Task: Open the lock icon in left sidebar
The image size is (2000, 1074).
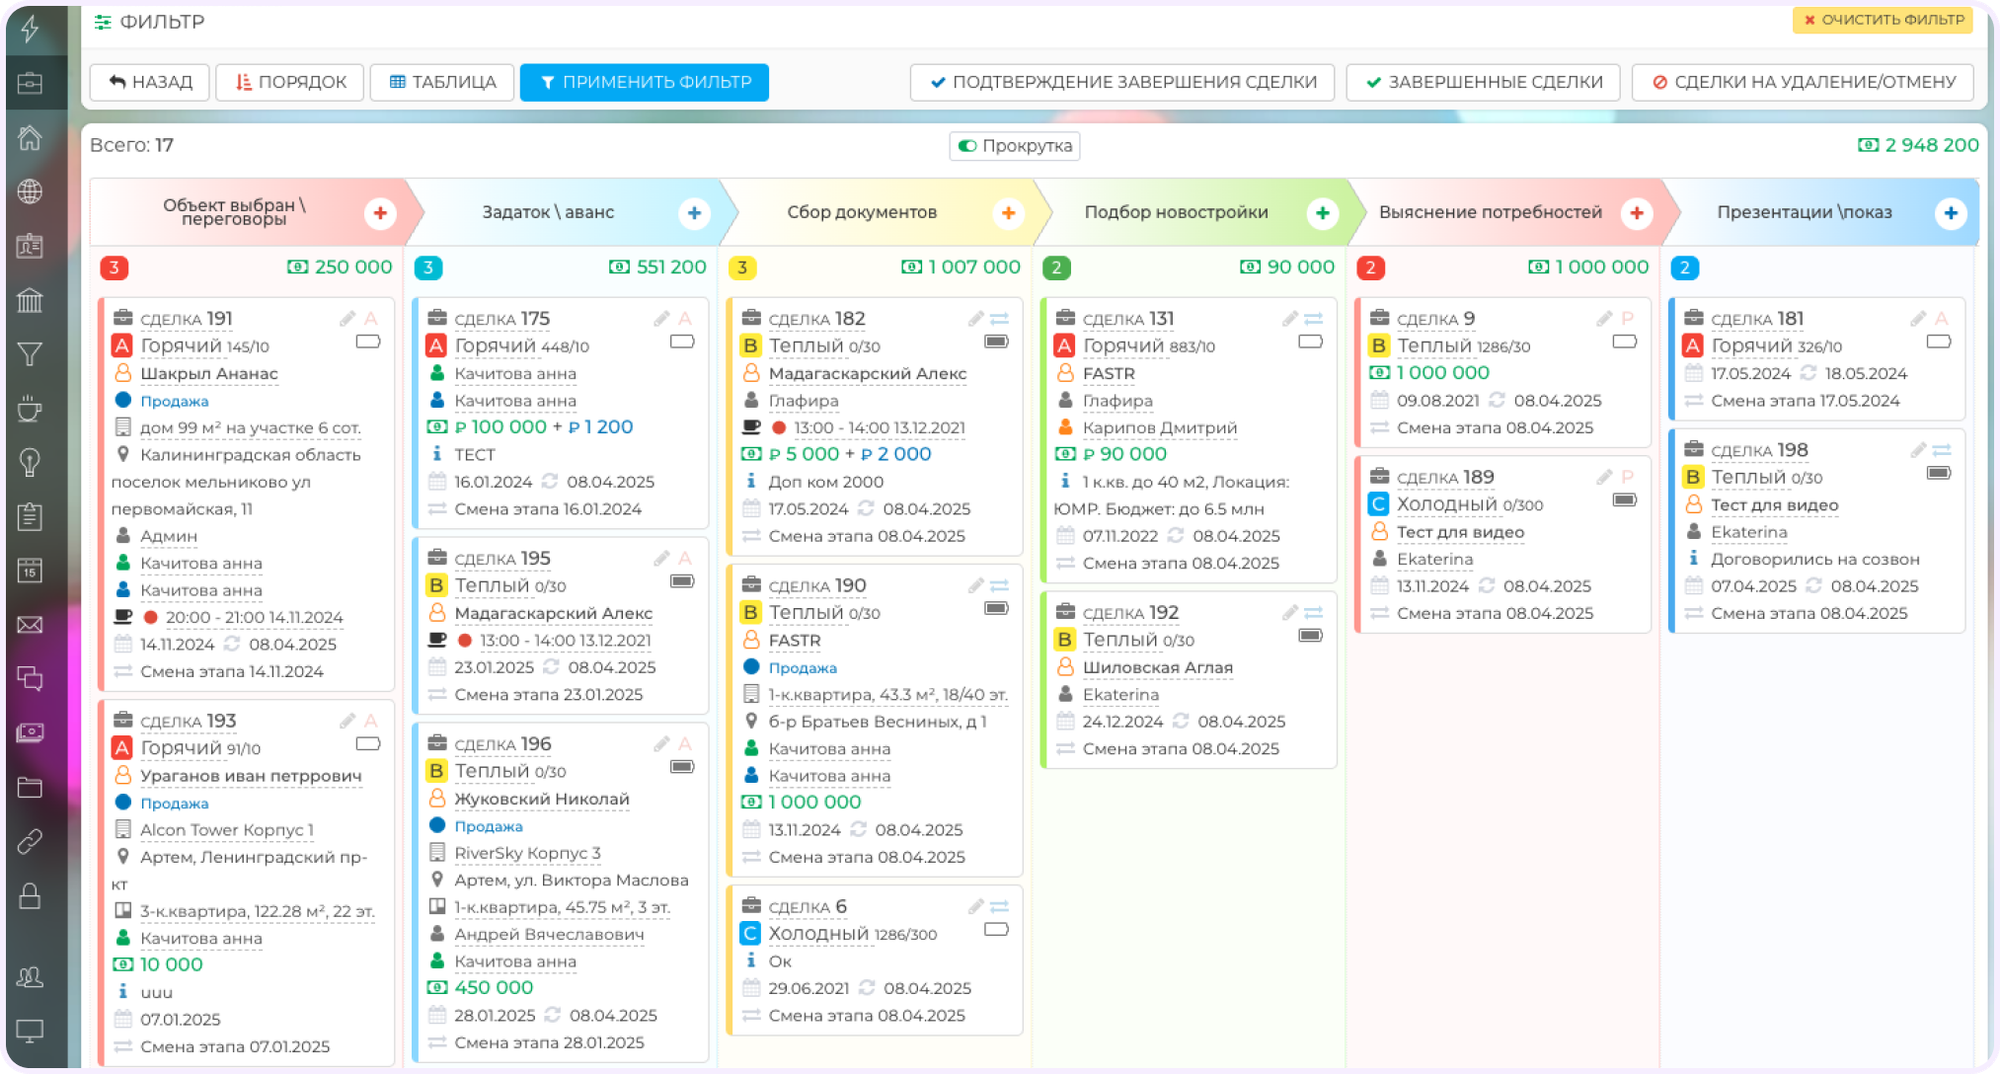Action: coord(30,896)
